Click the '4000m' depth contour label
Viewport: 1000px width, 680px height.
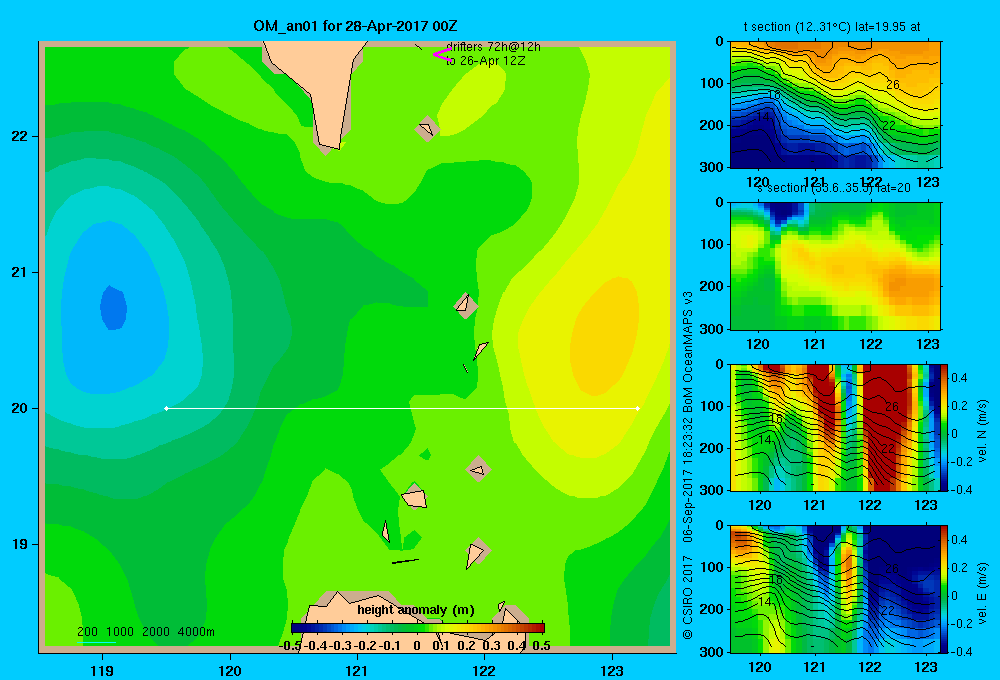[196, 632]
